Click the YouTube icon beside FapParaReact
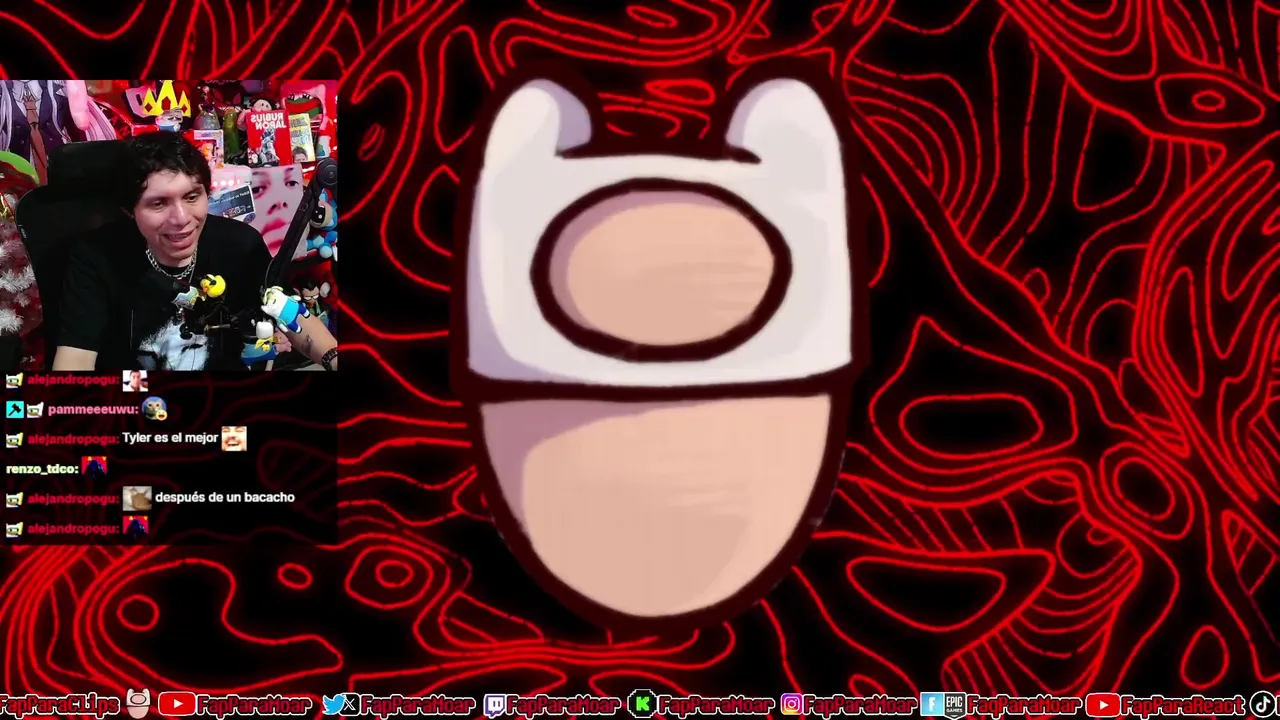Screen dimensions: 1280x720 pos(1102,705)
